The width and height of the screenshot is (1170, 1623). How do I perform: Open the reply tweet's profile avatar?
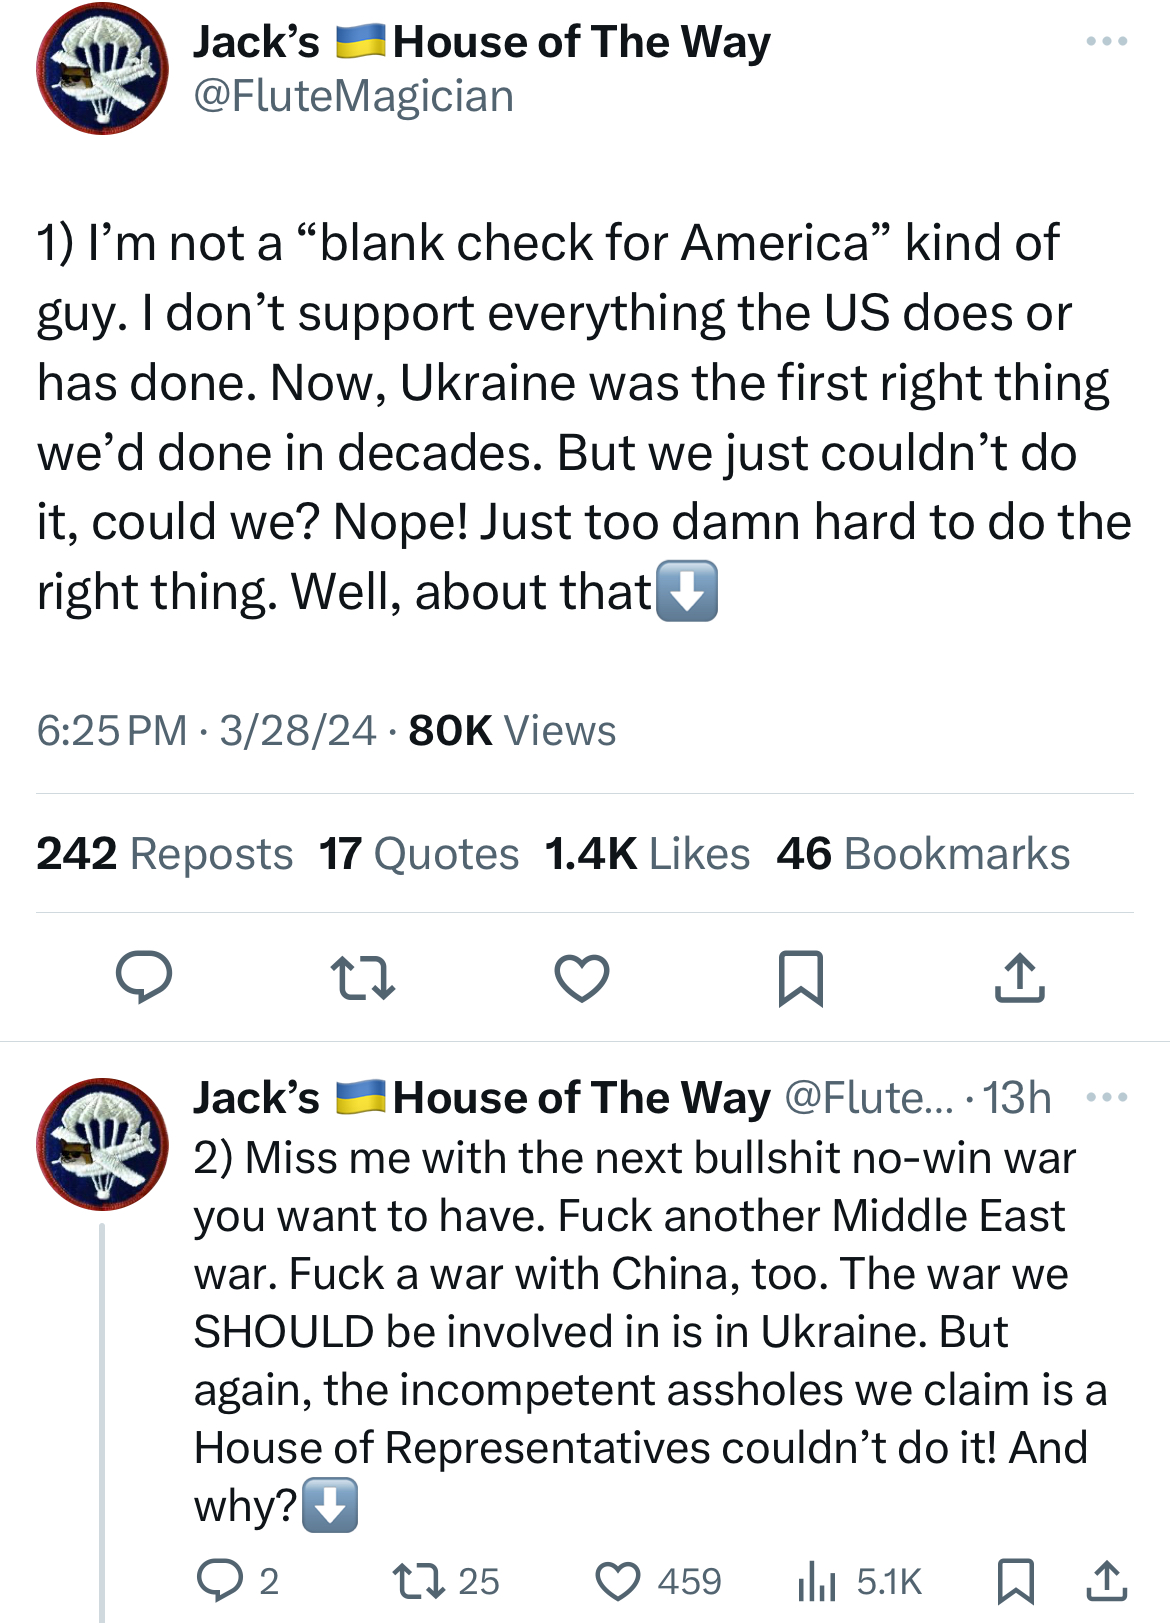(x=102, y=1143)
